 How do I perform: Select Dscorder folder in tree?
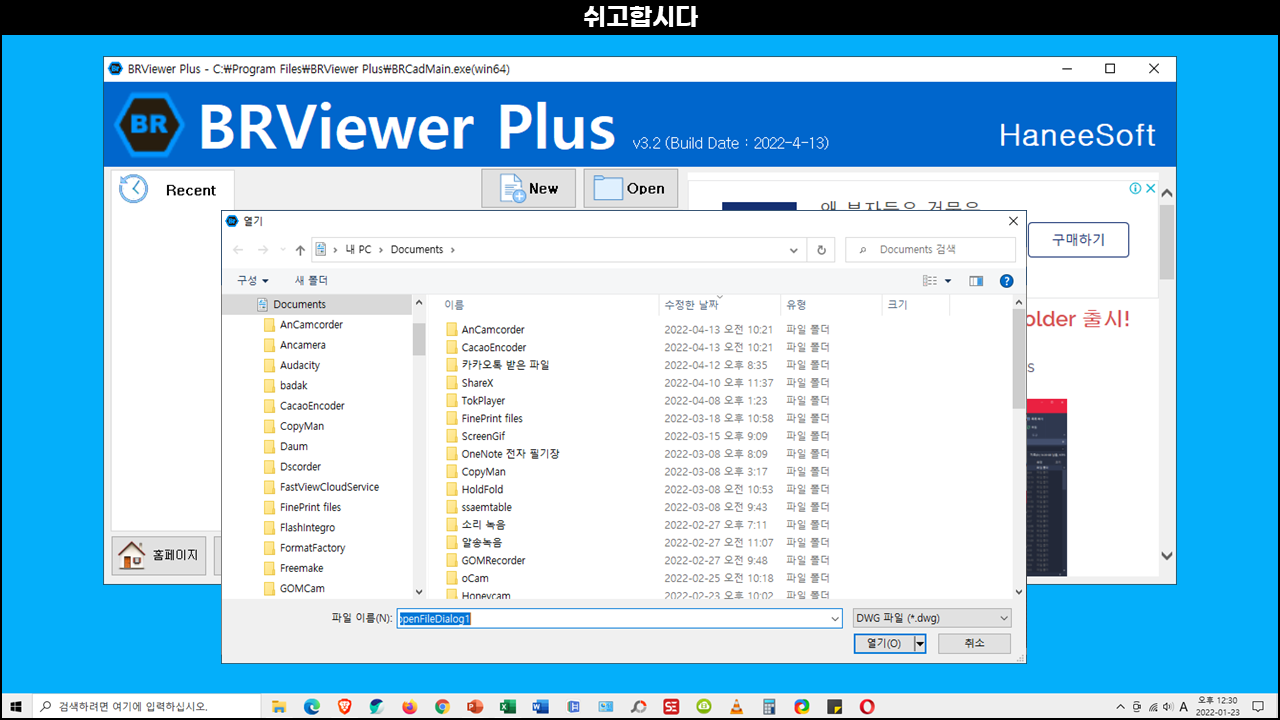299,467
